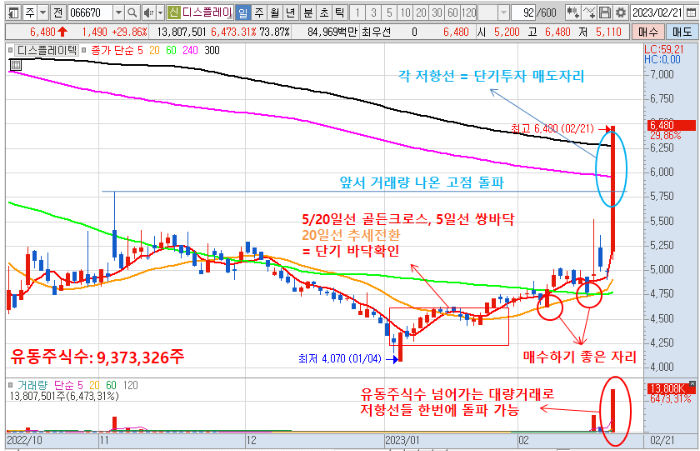Click small square marker before 거래량 legend
700x451 pixels.
[x=10, y=385]
